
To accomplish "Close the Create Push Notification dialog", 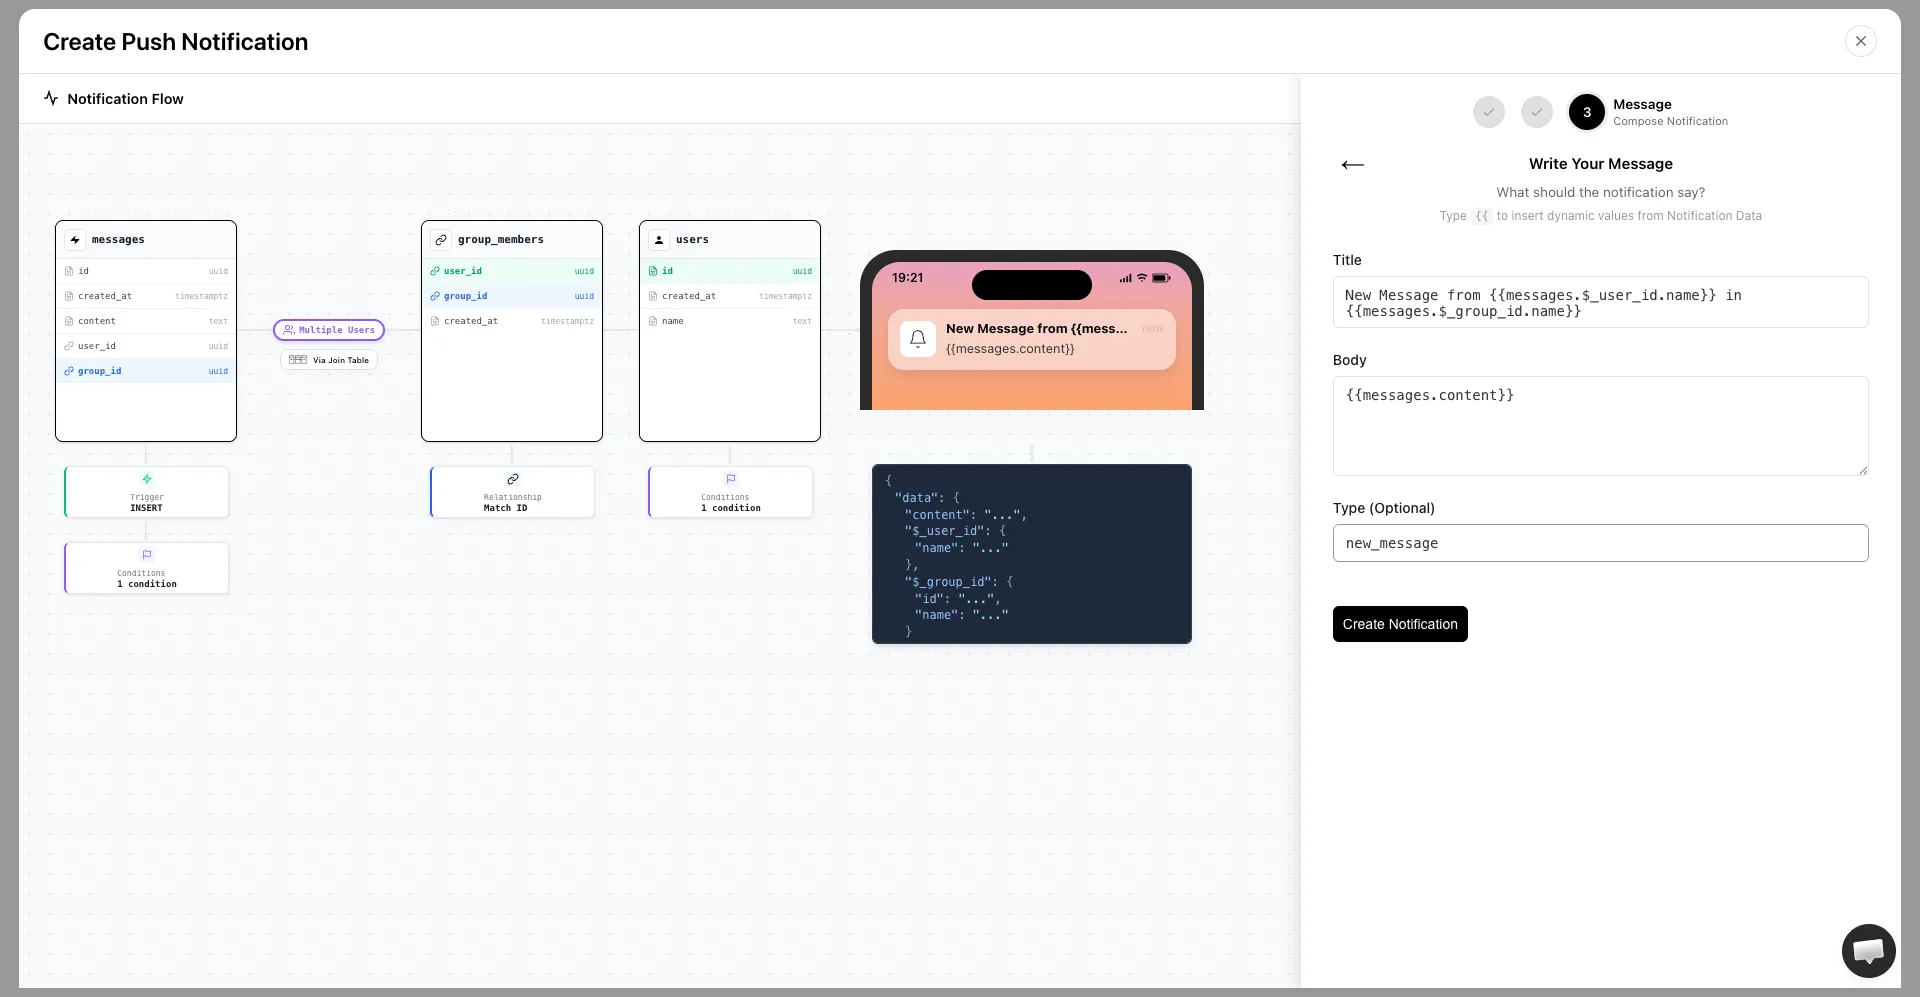I will pyautogui.click(x=1860, y=41).
